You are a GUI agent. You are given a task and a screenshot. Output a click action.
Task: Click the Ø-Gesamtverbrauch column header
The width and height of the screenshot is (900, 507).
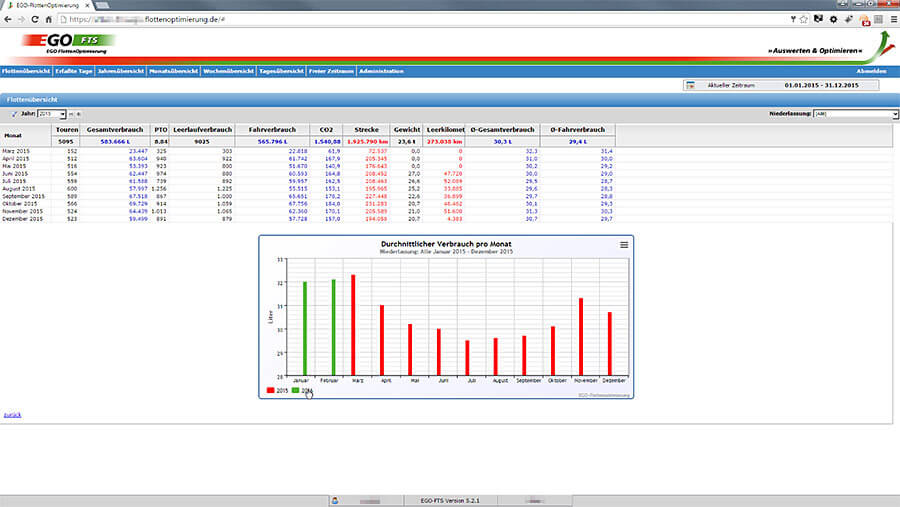coord(502,130)
